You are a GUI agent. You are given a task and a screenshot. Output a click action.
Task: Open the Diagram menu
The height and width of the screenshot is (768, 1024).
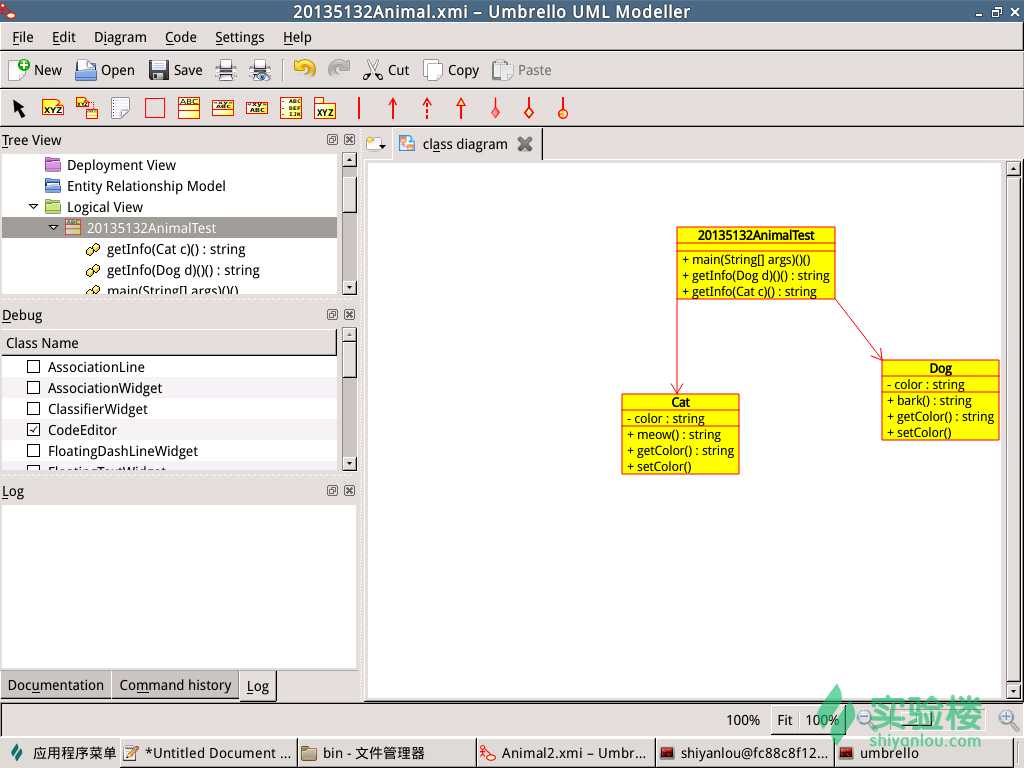pos(120,37)
